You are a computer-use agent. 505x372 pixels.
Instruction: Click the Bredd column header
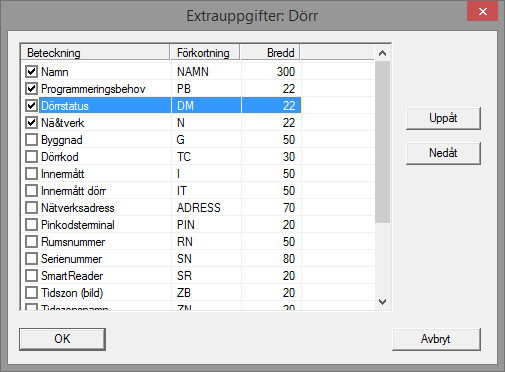[270, 53]
